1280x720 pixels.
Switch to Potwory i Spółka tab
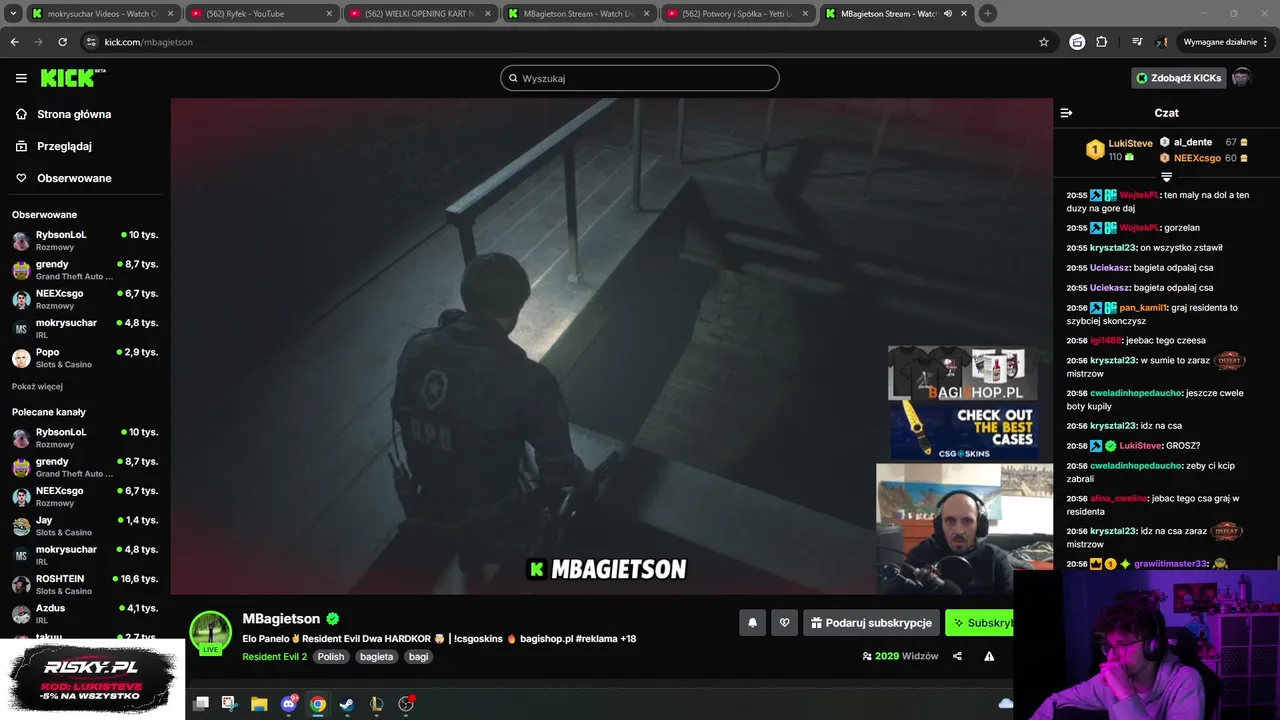click(x=737, y=14)
